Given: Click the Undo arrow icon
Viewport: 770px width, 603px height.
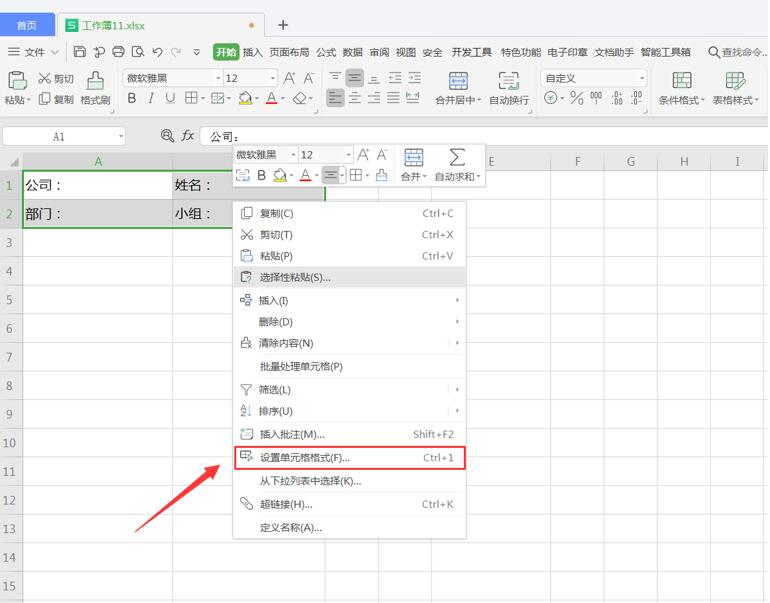Looking at the screenshot, I should click(x=157, y=52).
